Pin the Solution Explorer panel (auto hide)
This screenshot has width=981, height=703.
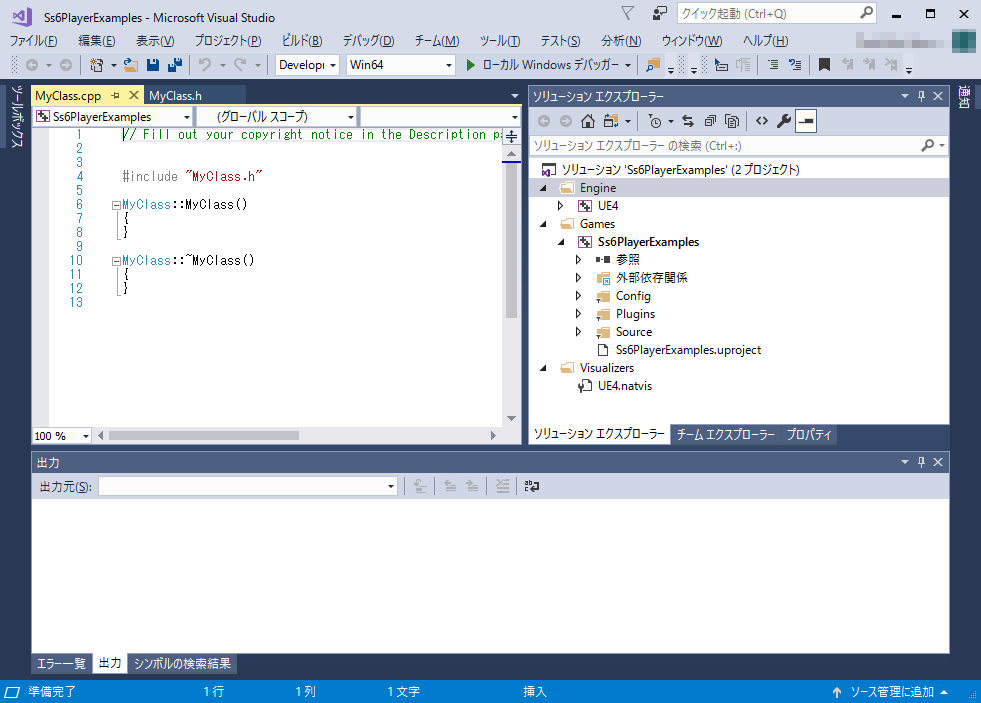point(922,96)
